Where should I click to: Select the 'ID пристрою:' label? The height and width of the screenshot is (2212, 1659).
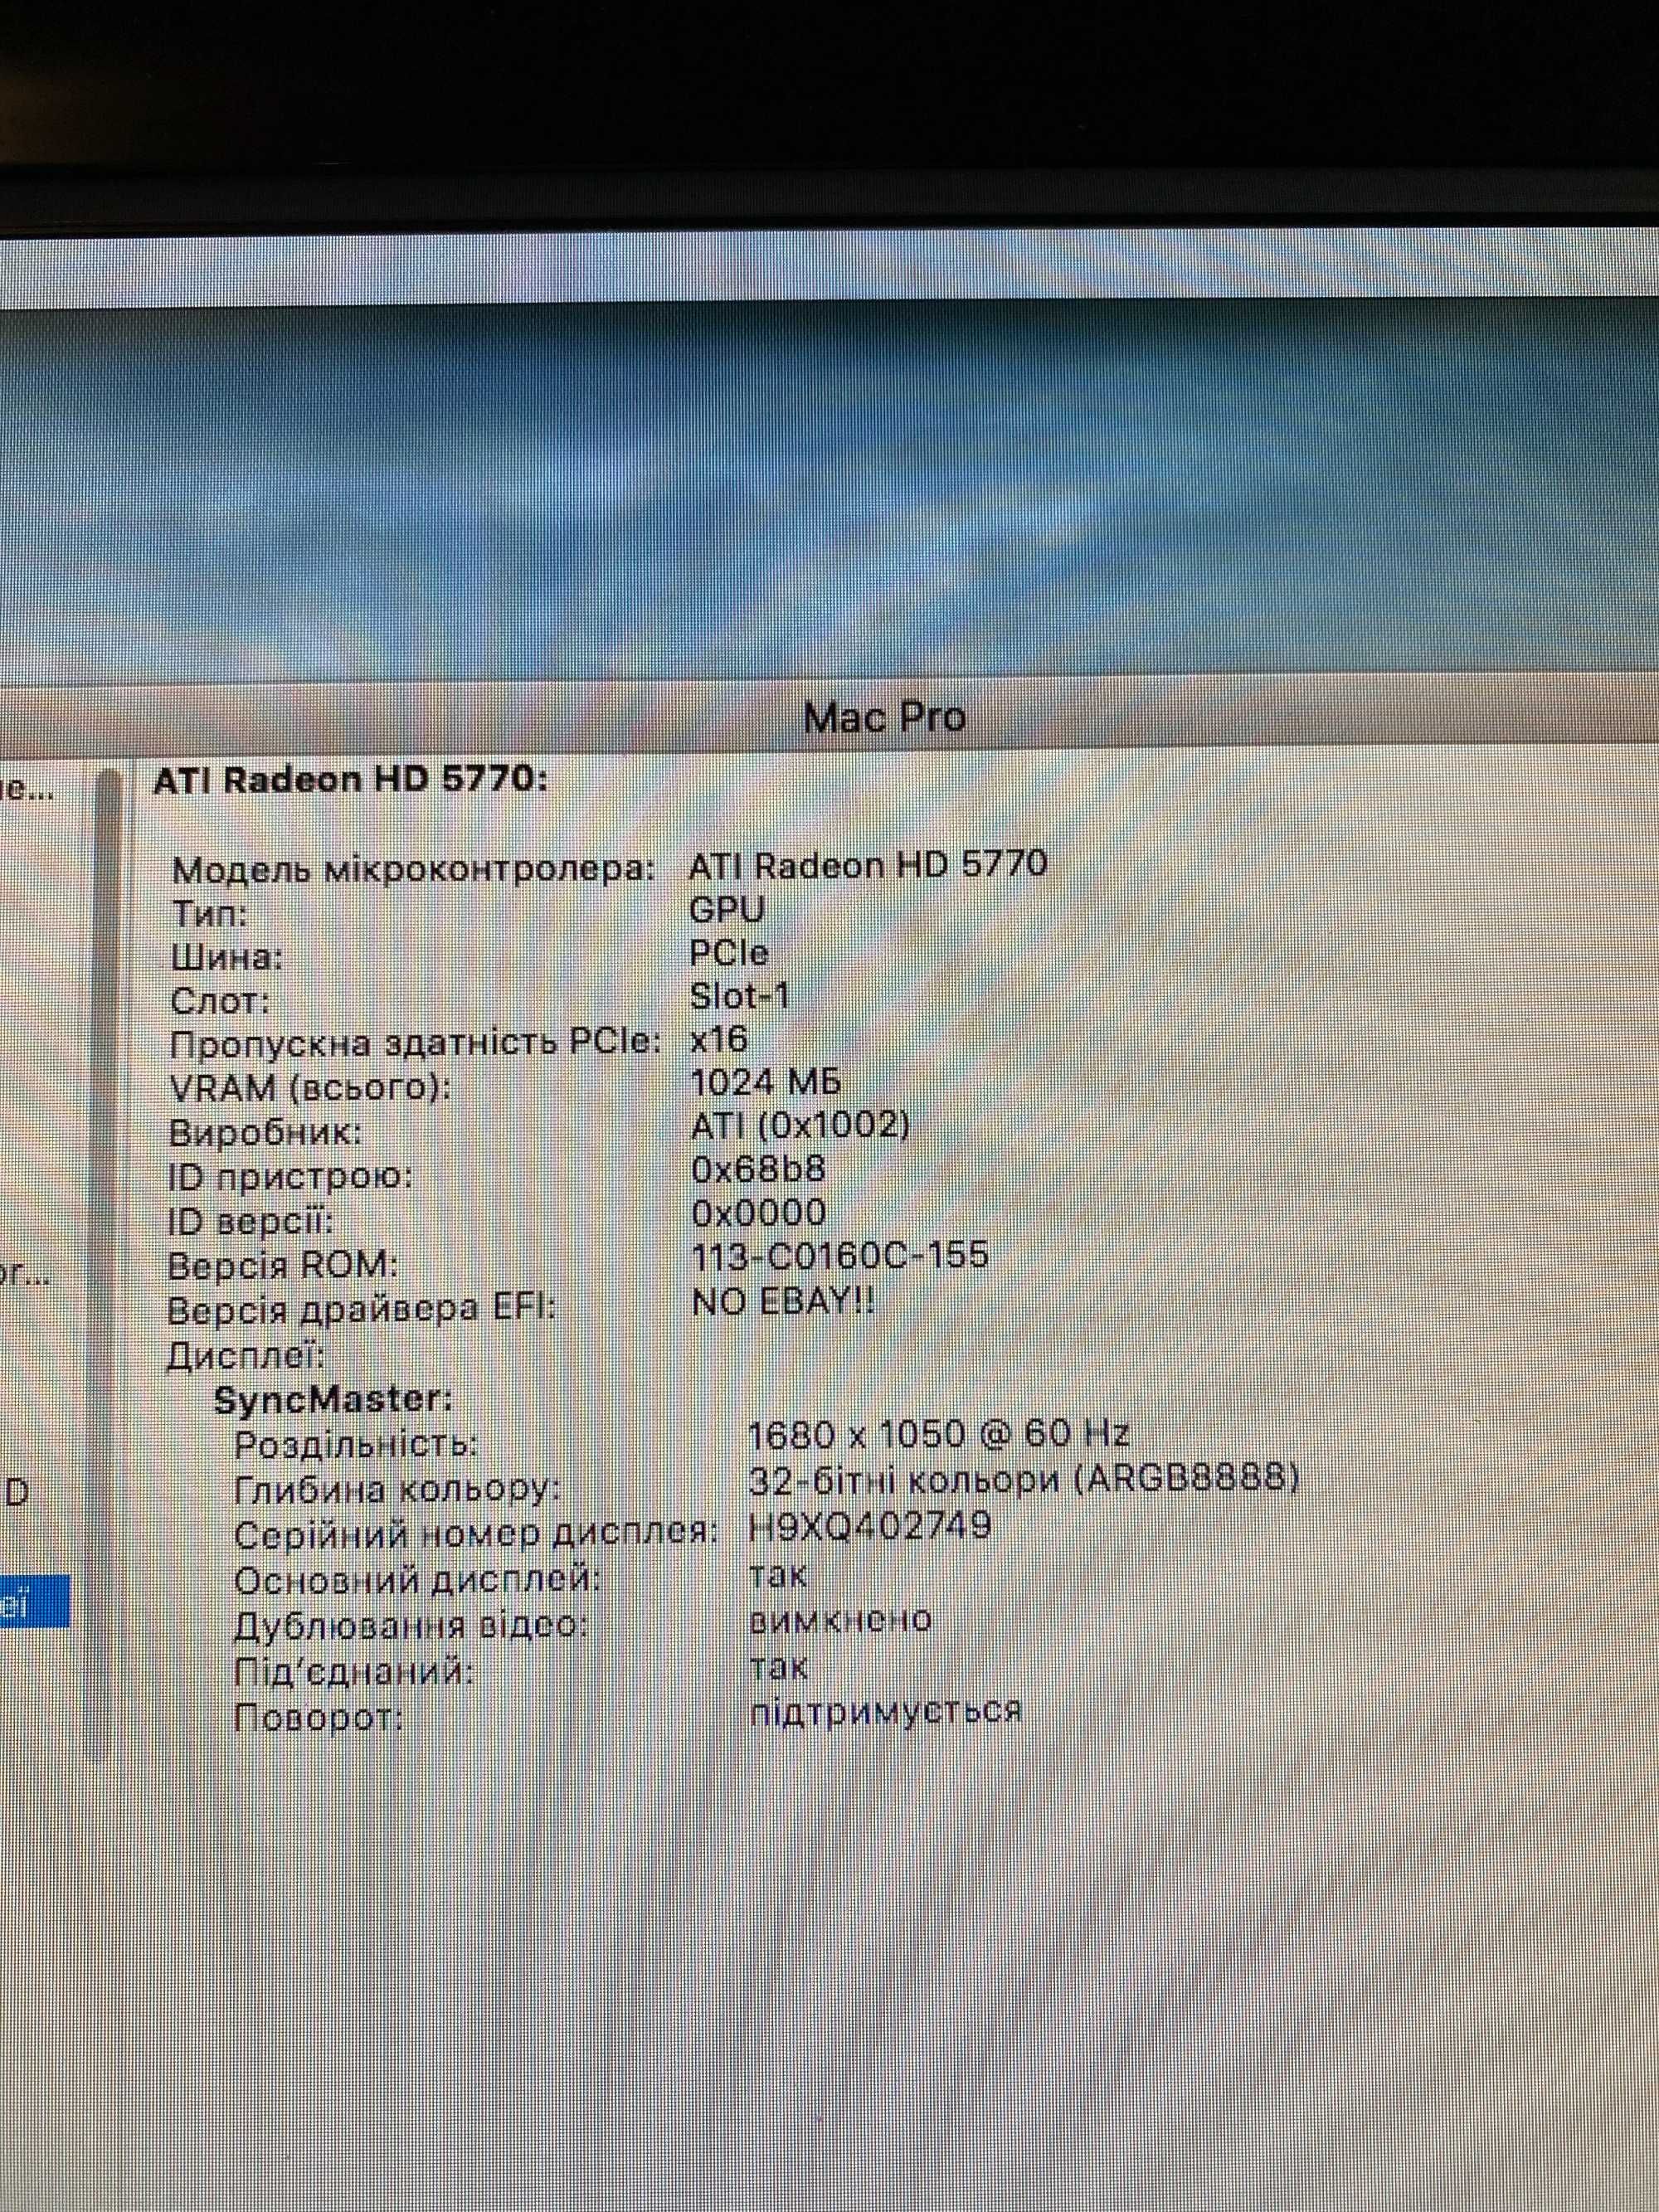point(291,1177)
